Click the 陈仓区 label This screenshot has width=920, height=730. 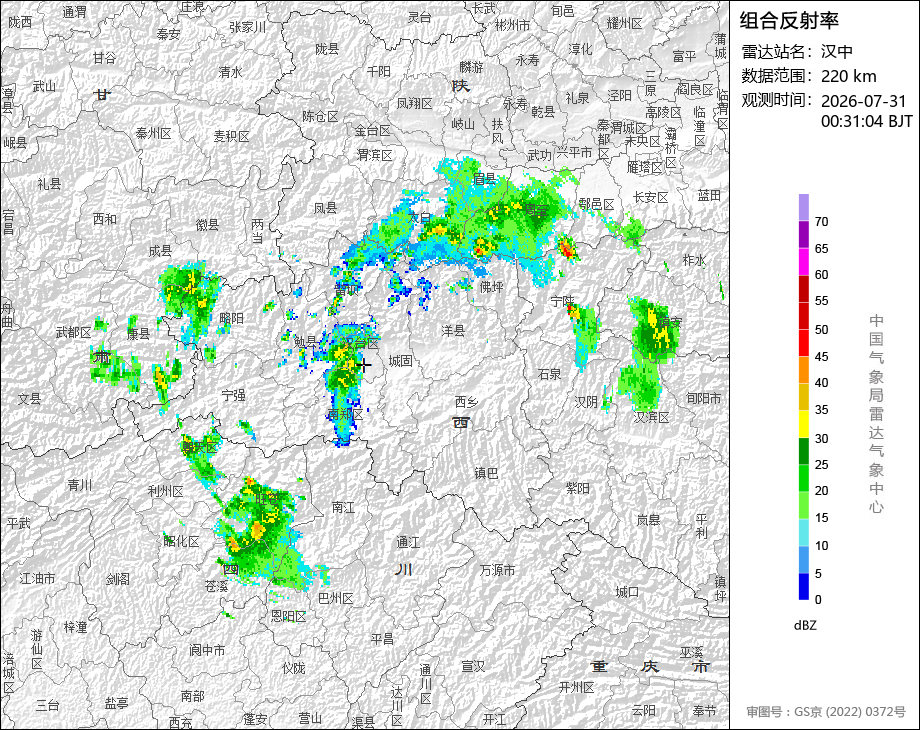pos(320,117)
